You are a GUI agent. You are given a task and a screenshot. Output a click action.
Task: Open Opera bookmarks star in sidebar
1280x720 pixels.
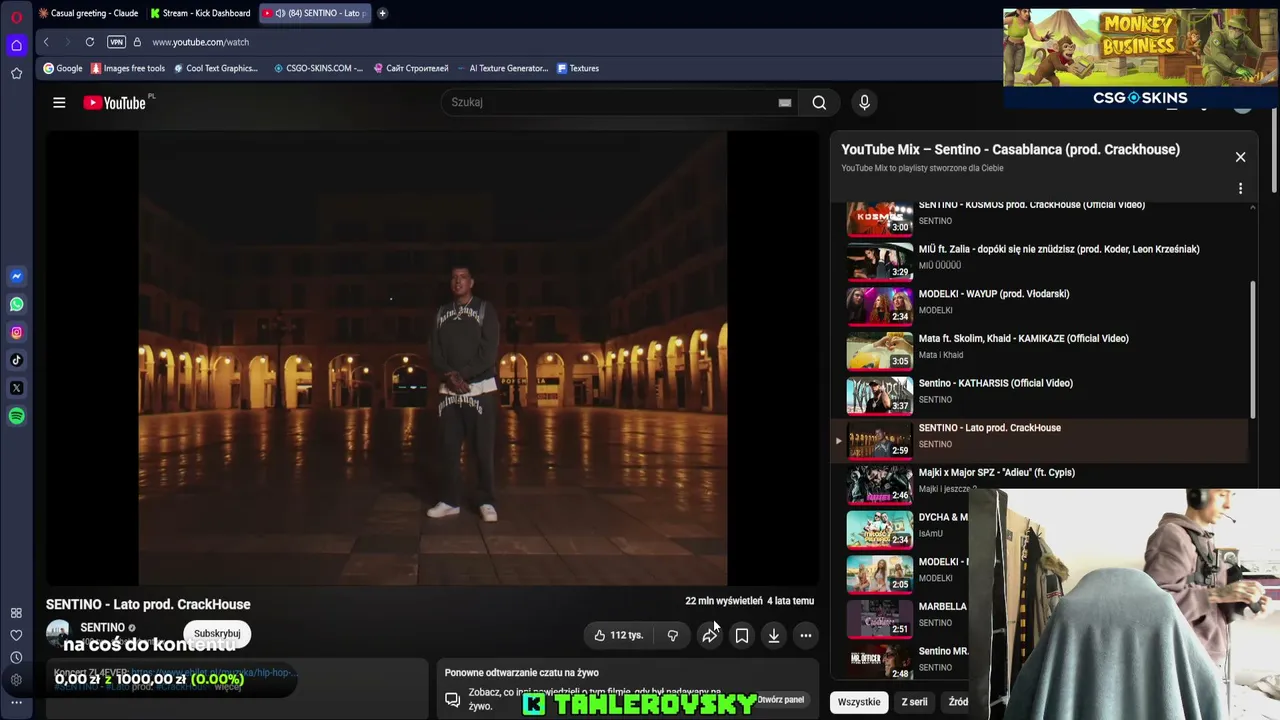tap(16, 73)
